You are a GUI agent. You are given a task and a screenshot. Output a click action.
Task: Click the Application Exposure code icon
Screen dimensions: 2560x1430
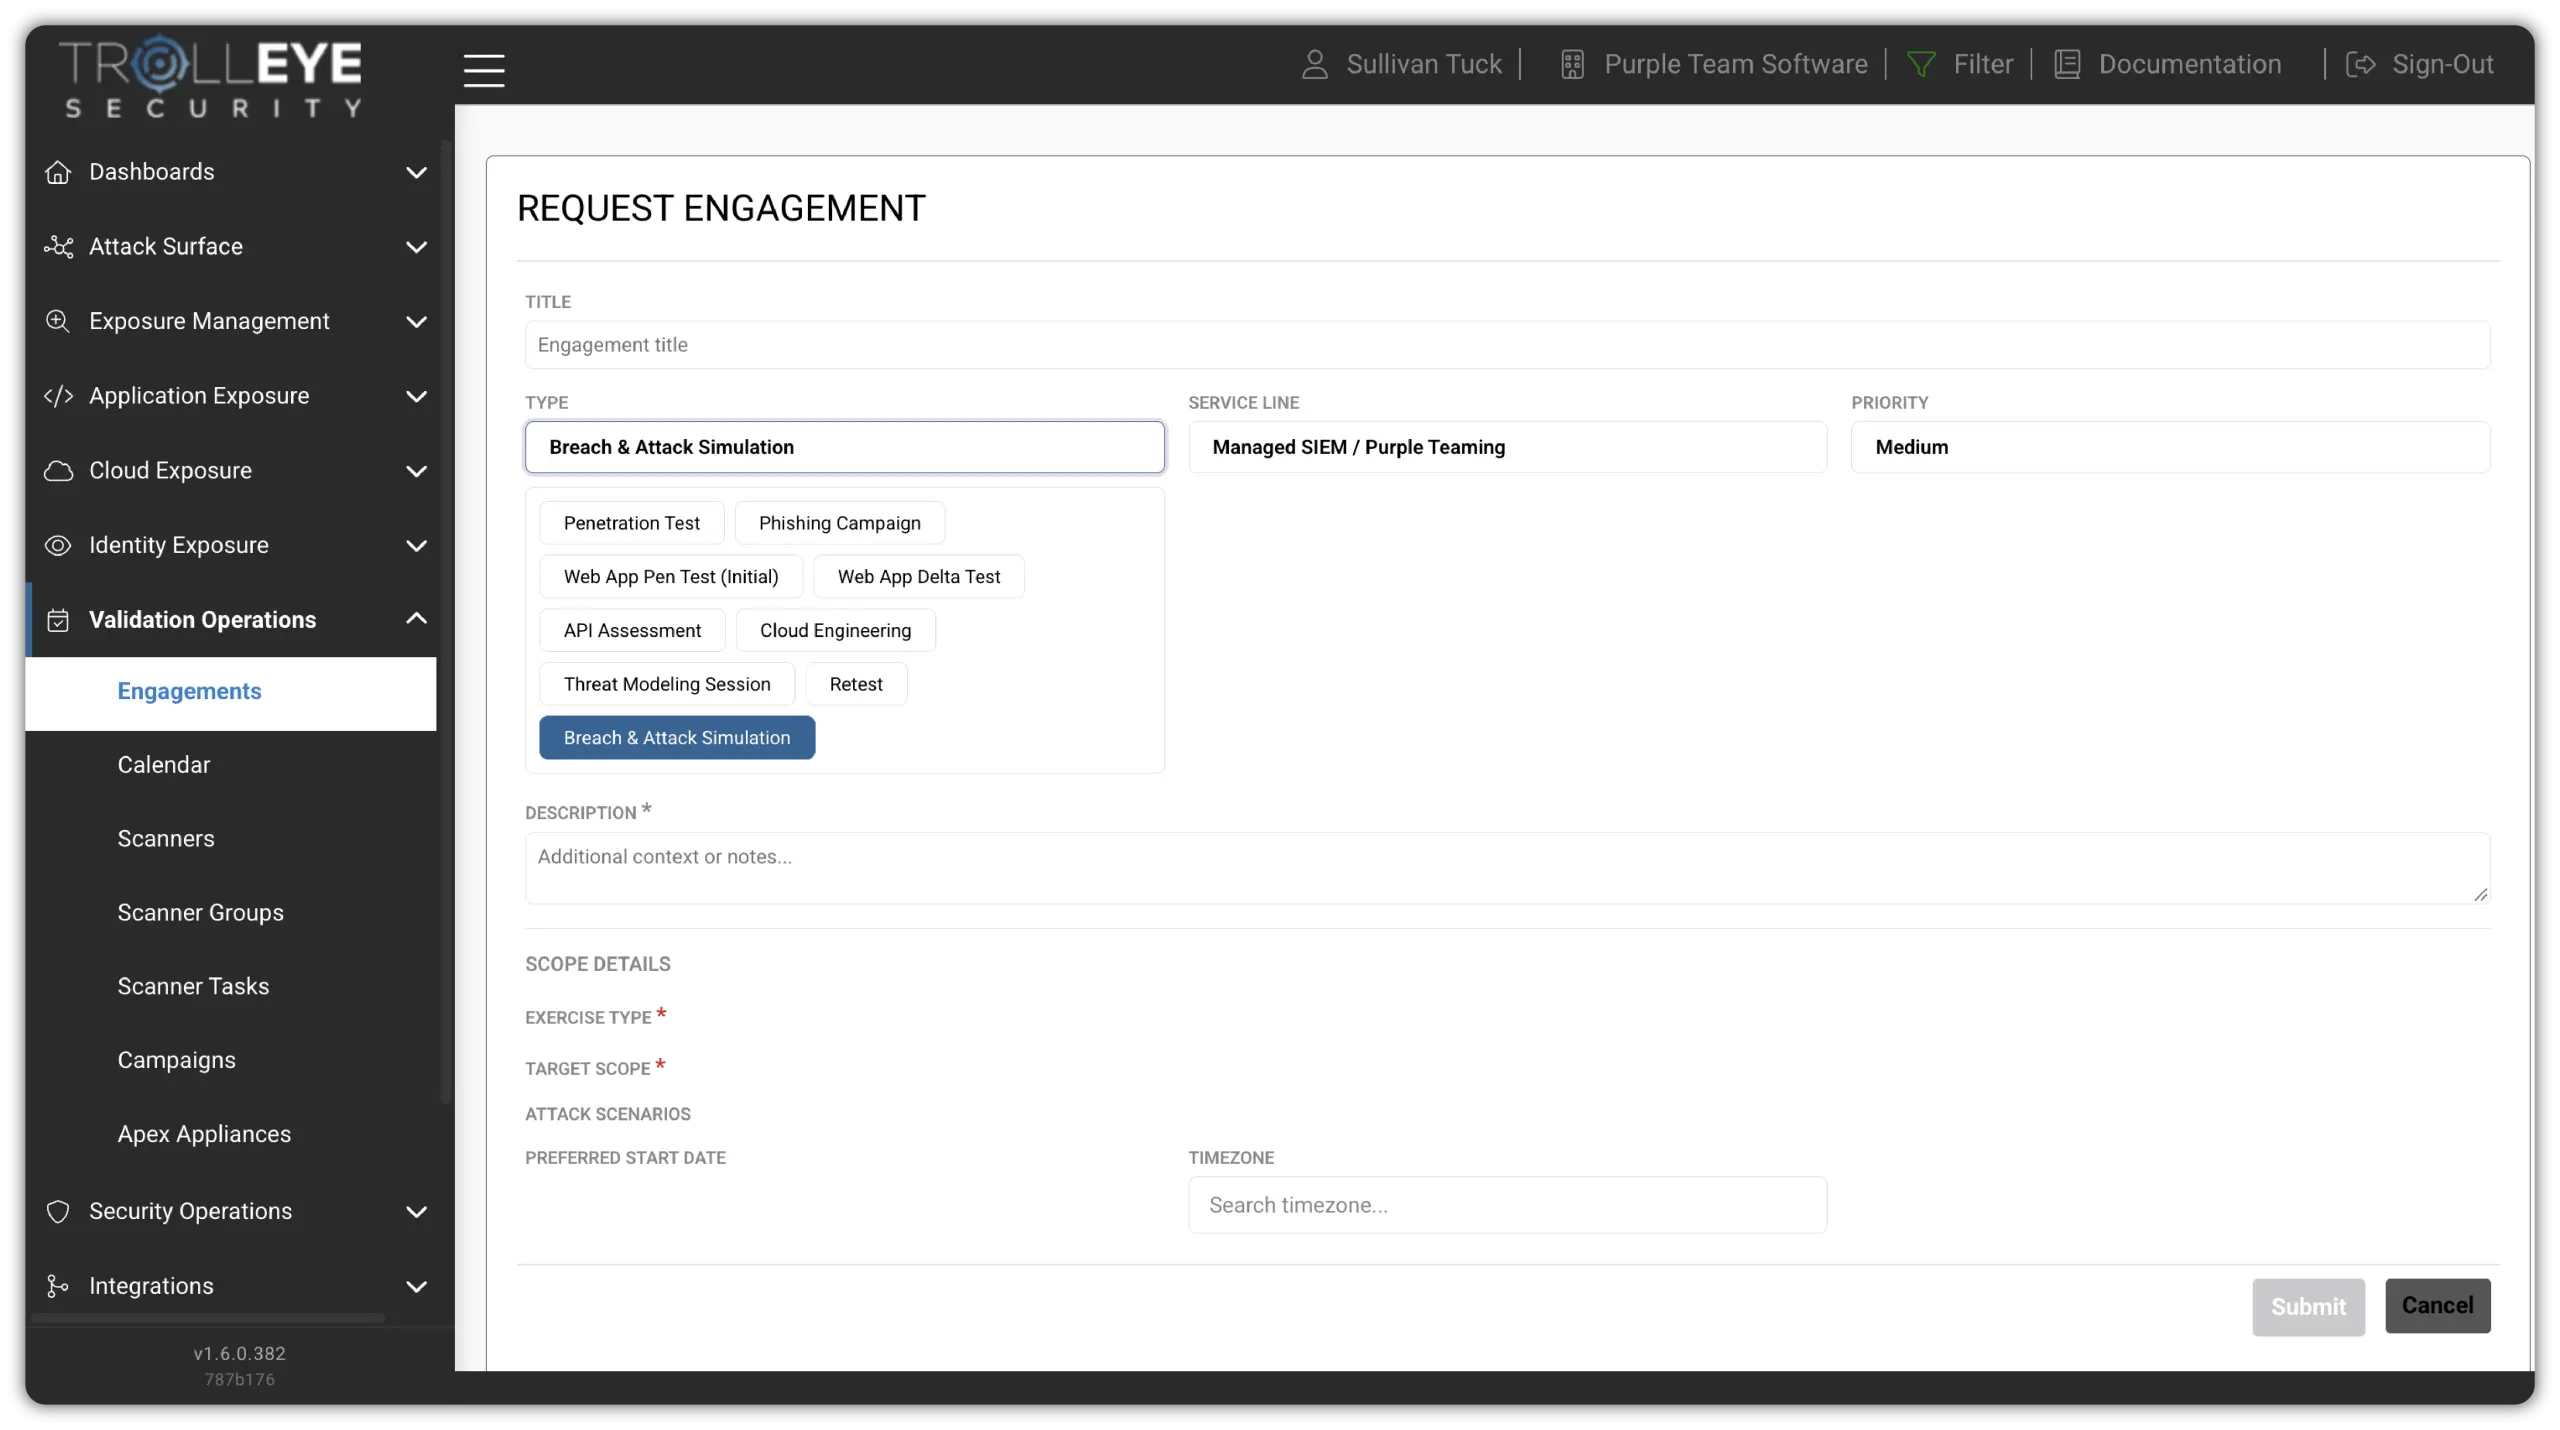[58, 396]
